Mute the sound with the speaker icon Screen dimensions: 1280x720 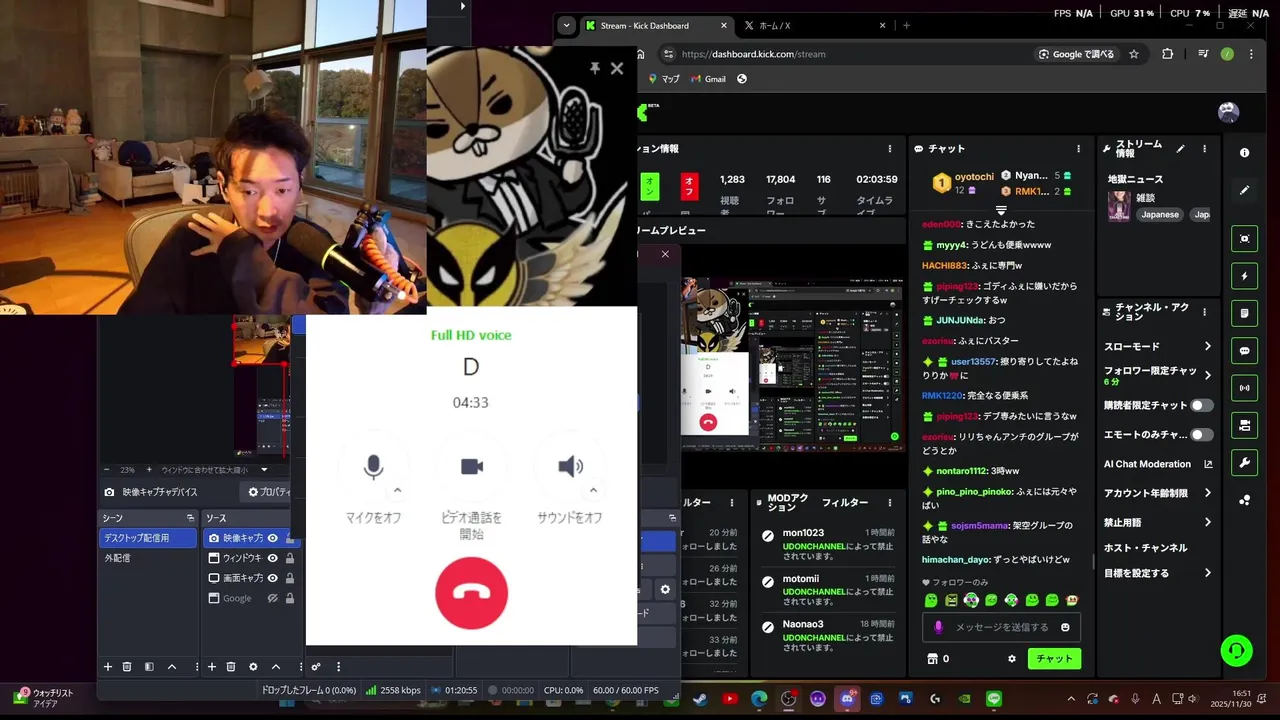(x=570, y=467)
